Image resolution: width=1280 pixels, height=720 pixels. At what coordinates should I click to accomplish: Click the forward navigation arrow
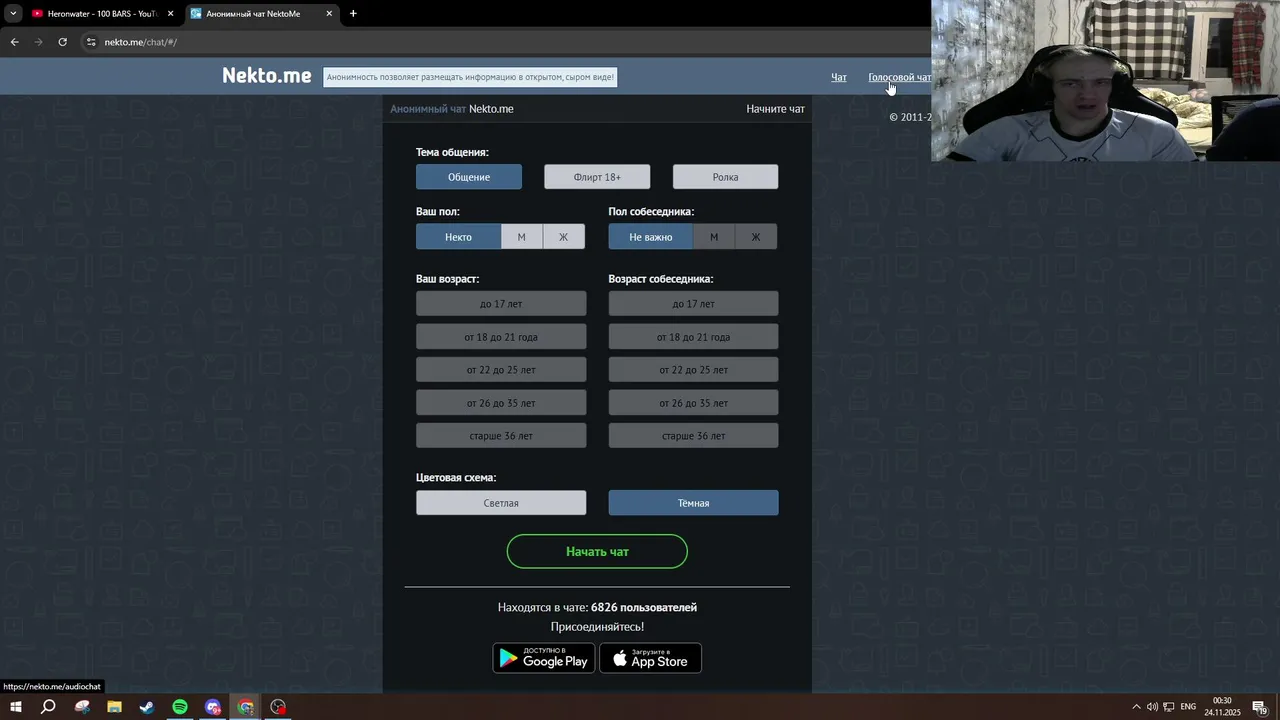tap(38, 42)
